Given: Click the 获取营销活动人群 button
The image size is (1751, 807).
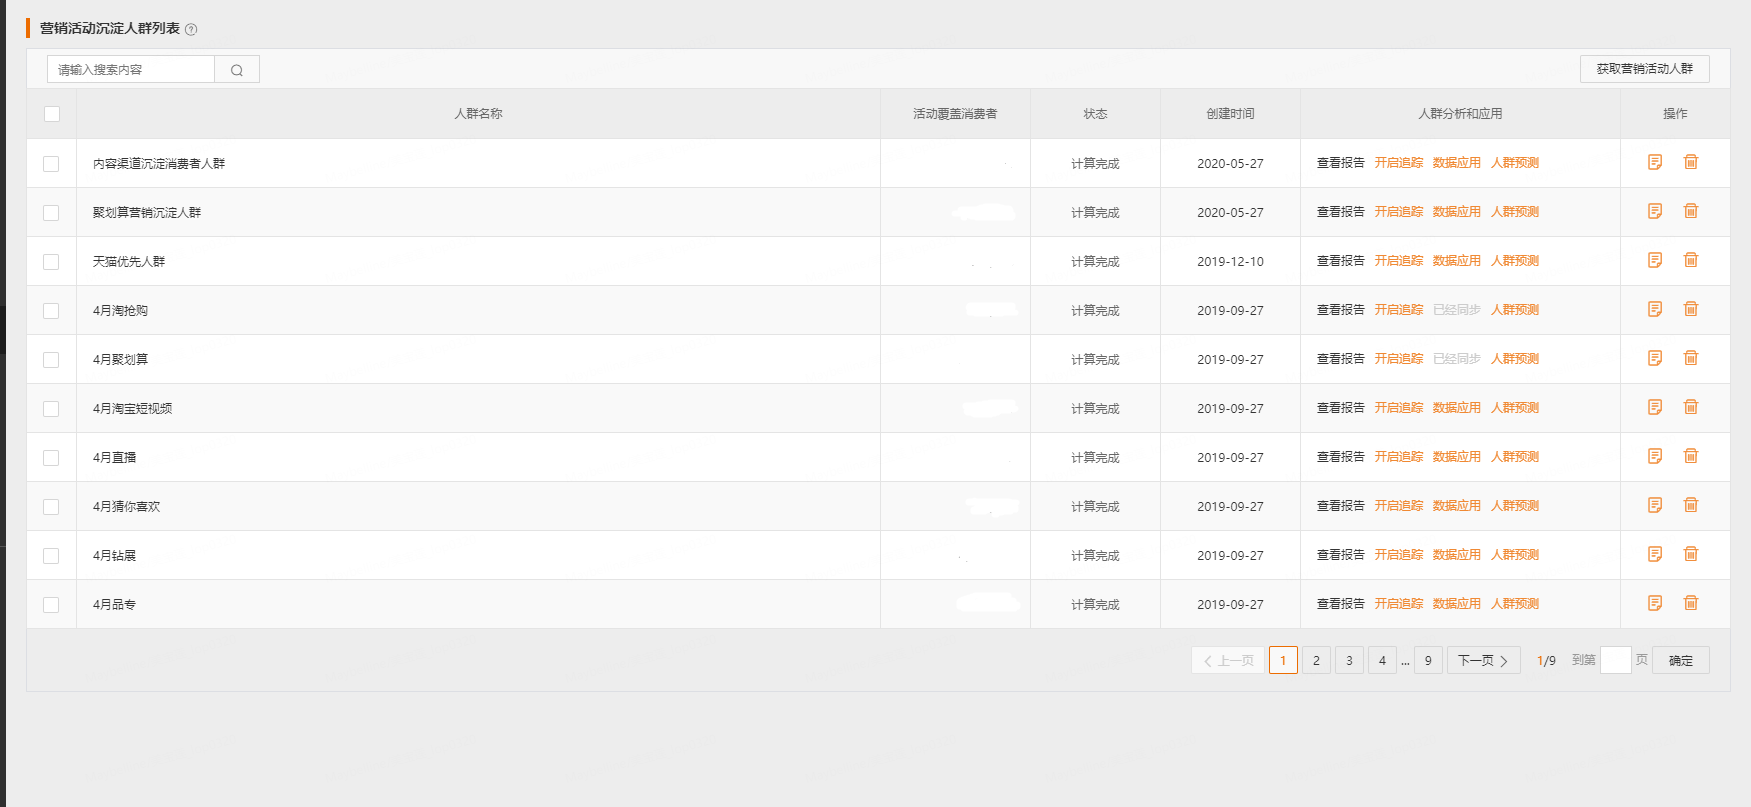Looking at the screenshot, I should 1644,69.
